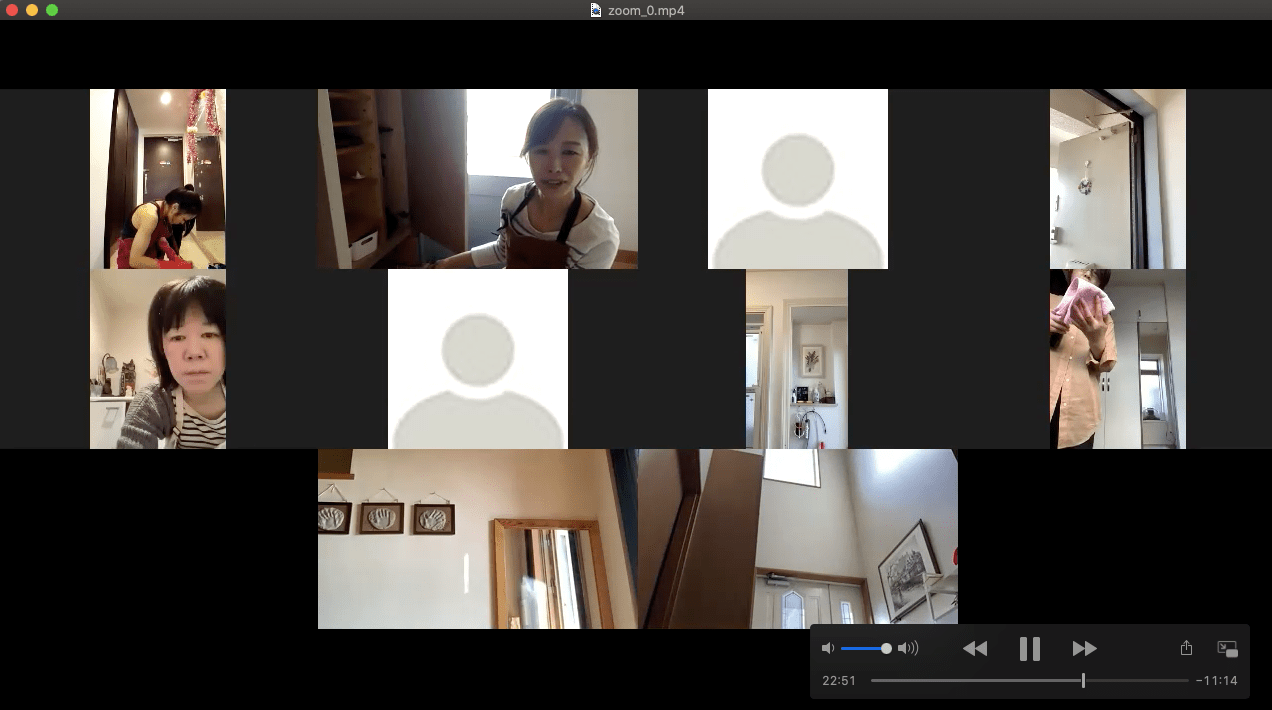
Task: Fast forward the video
Action: click(1084, 649)
